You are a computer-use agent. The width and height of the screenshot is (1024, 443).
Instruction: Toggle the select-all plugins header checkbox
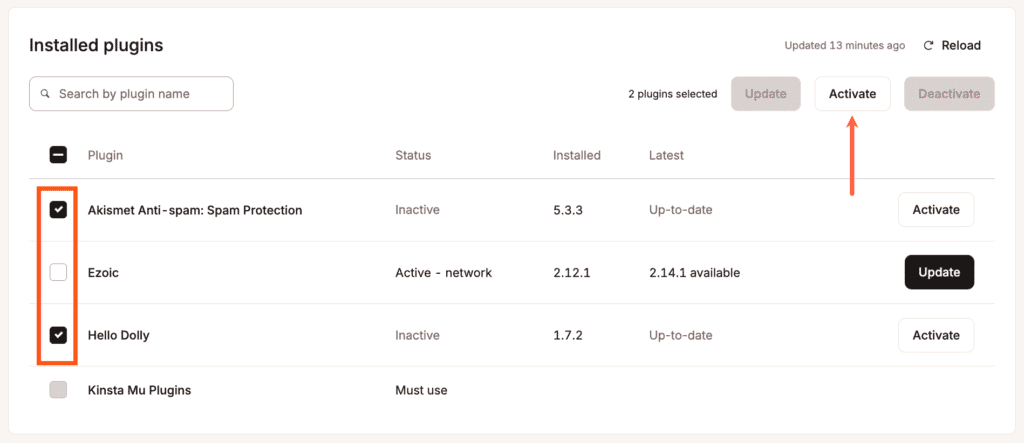click(58, 155)
